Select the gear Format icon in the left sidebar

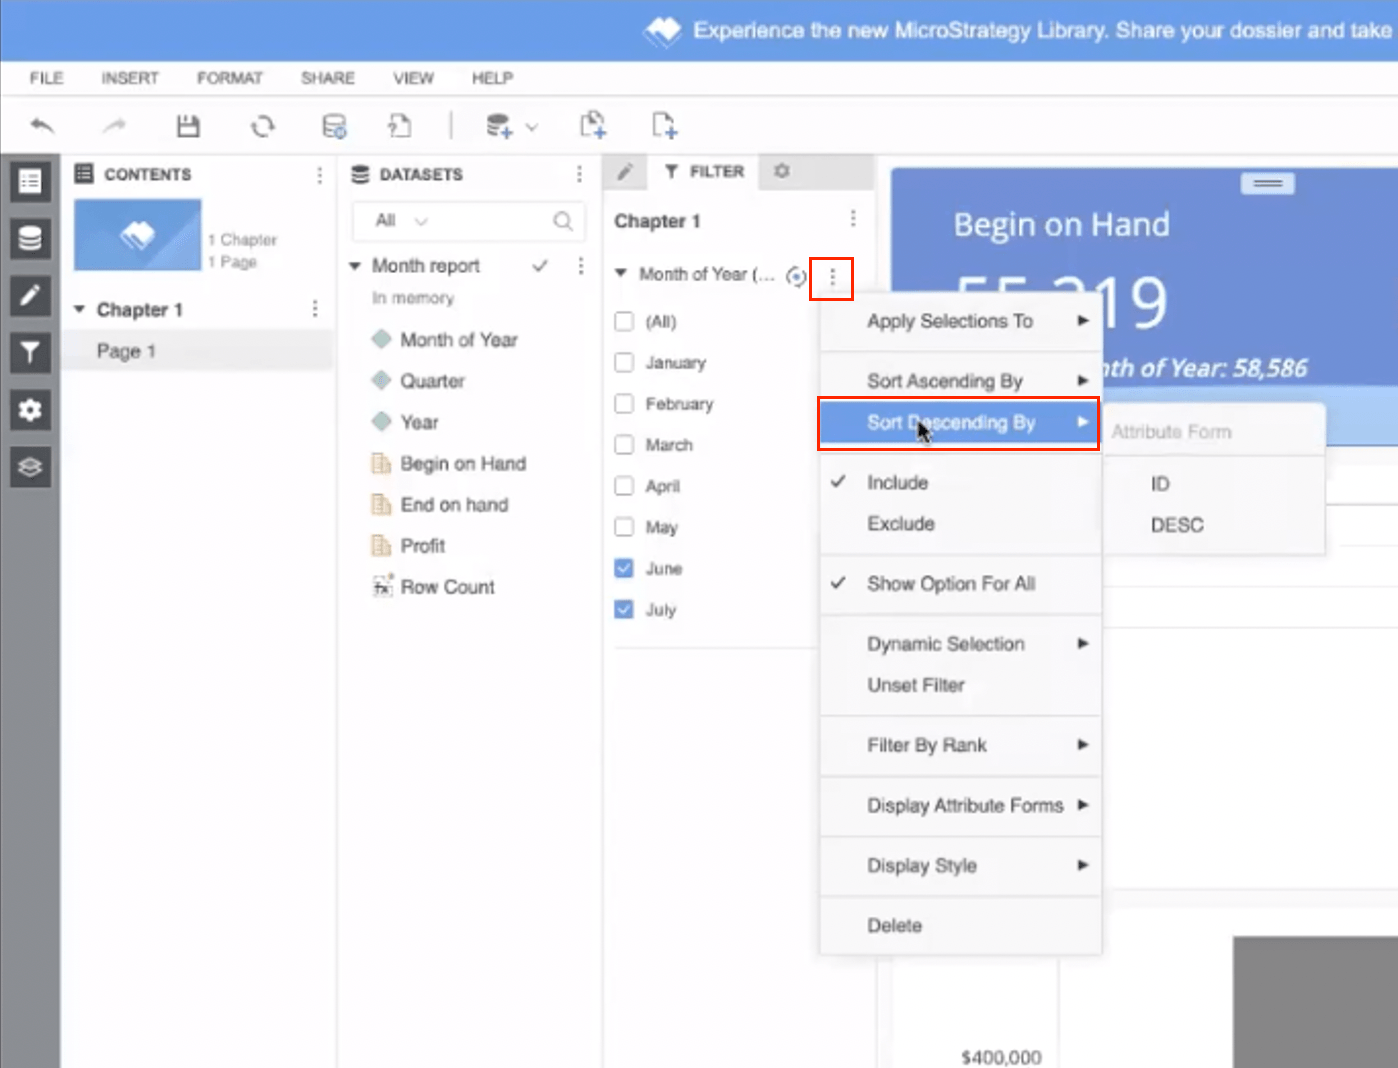(30, 410)
